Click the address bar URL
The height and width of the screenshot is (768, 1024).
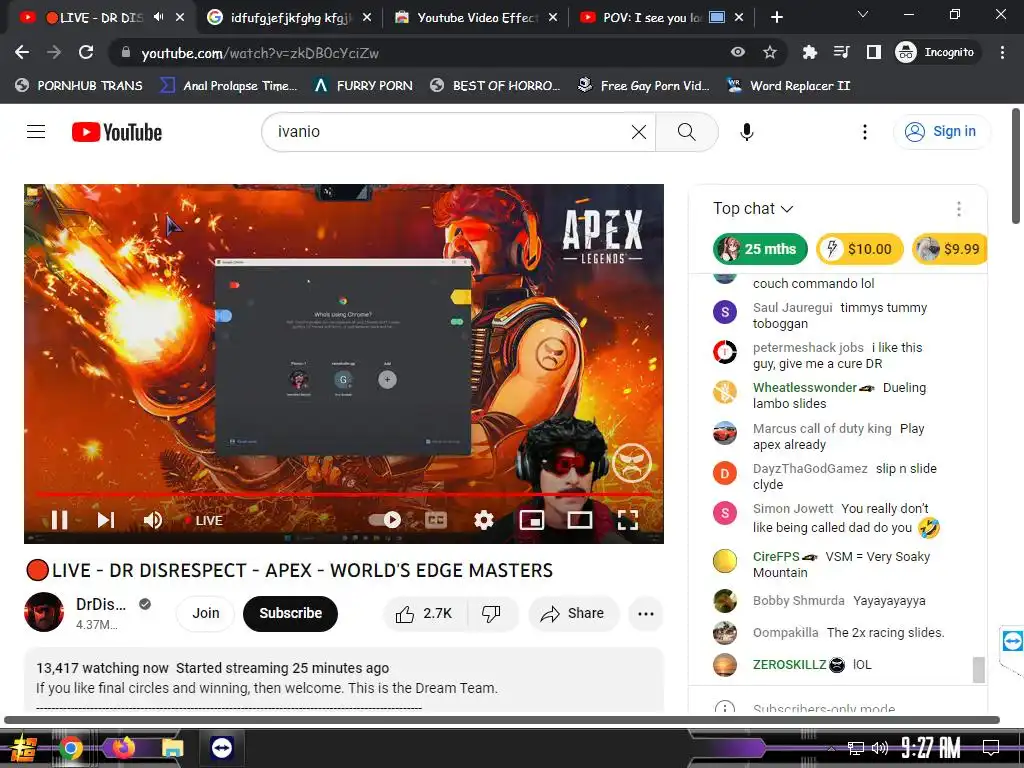[x=260, y=53]
